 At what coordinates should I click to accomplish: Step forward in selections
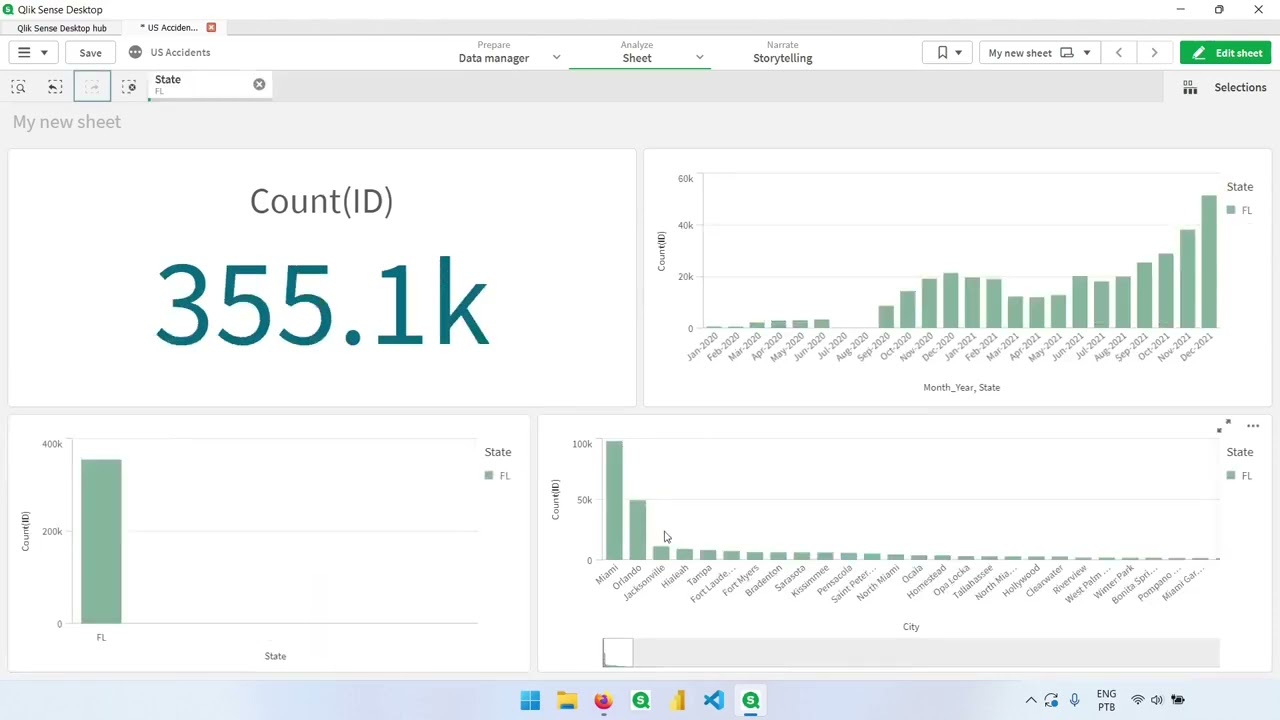point(92,87)
